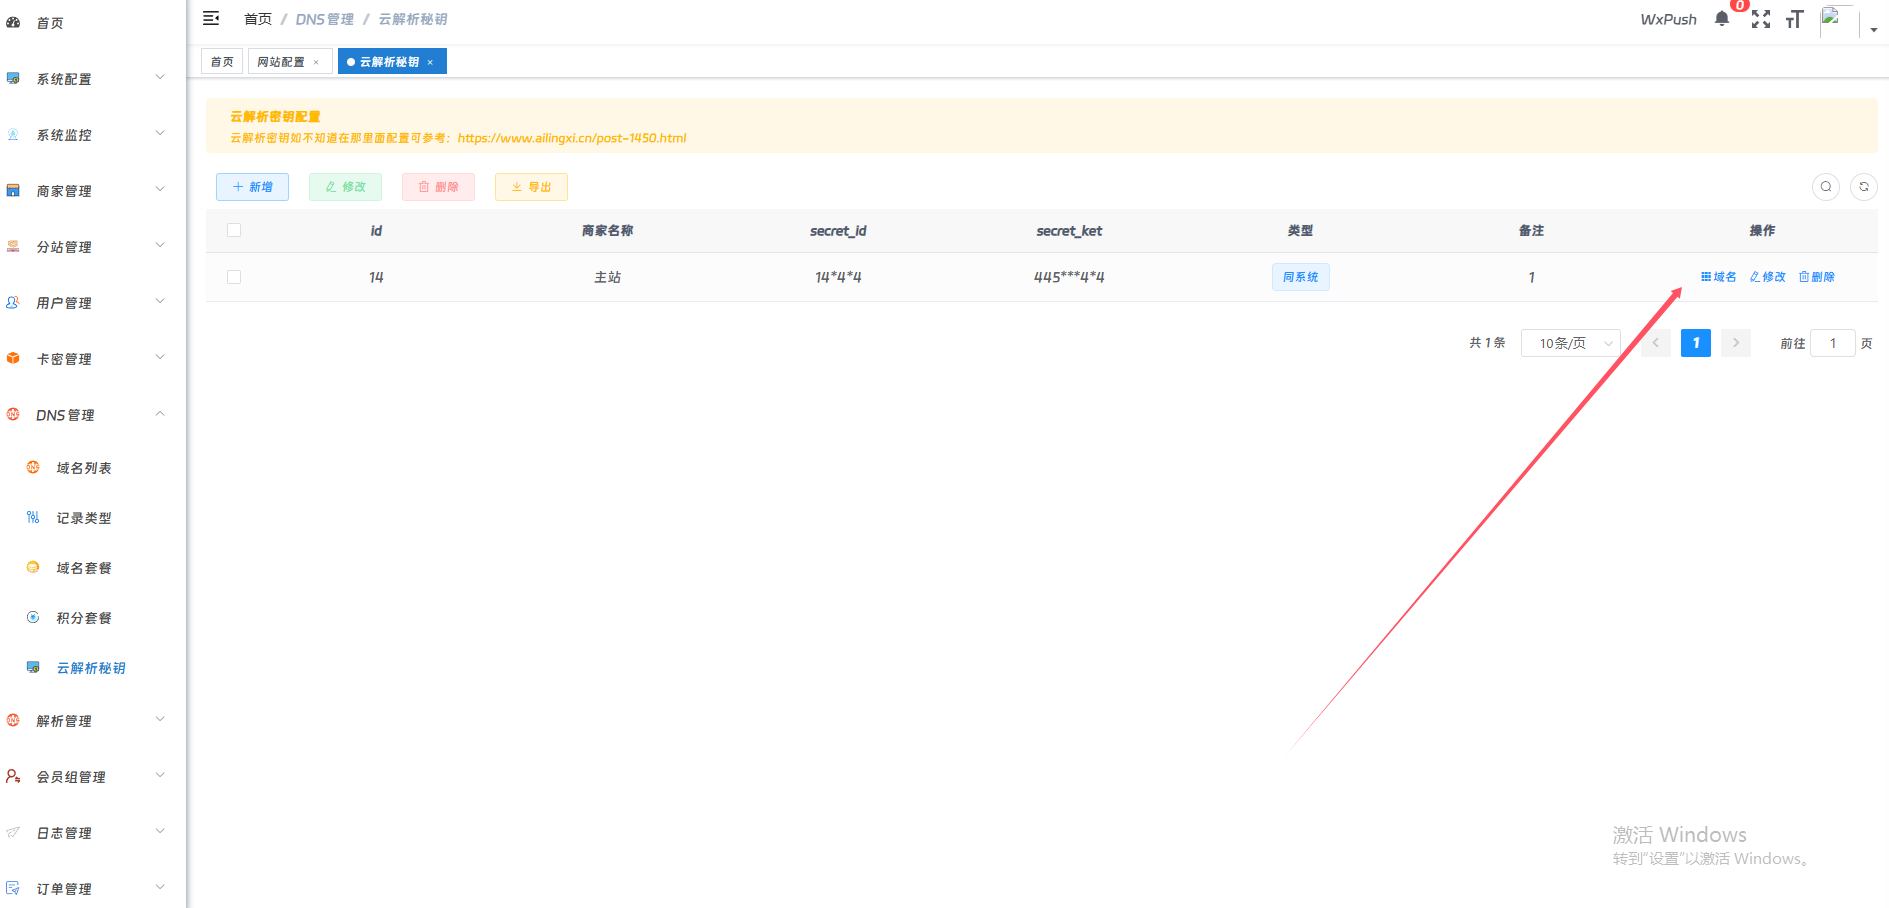Image resolution: width=1889 pixels, height=908 pixels.
Task: Open font size adjustment icon
Action: click(1794, 19)
